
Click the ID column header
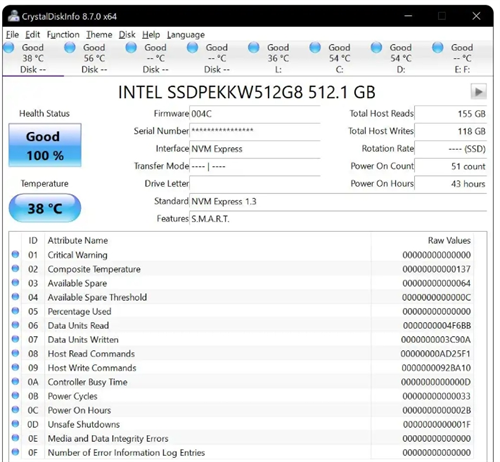pos(33,240)
